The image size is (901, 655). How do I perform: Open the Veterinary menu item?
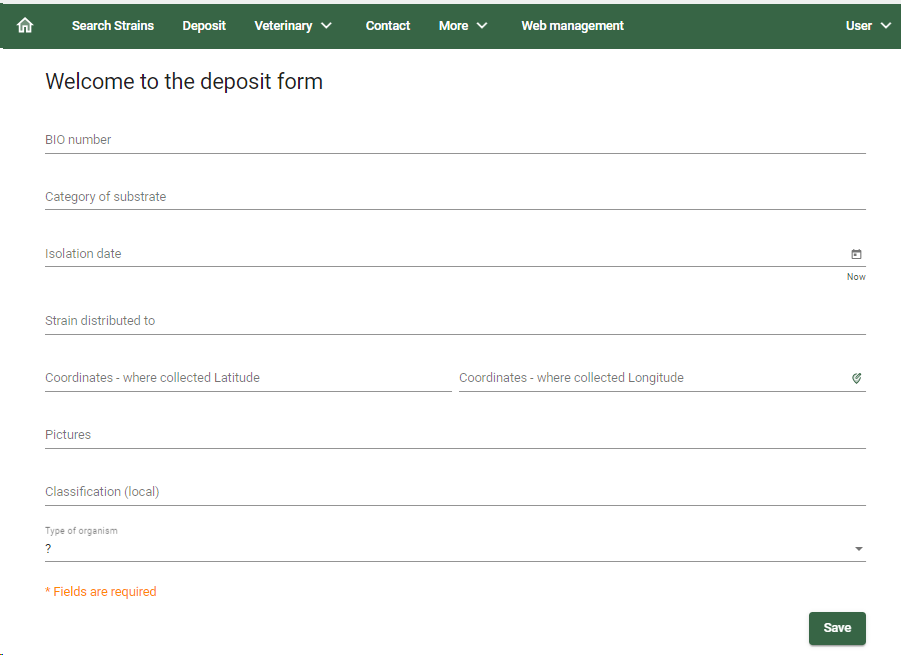click(x=283, y=25)
